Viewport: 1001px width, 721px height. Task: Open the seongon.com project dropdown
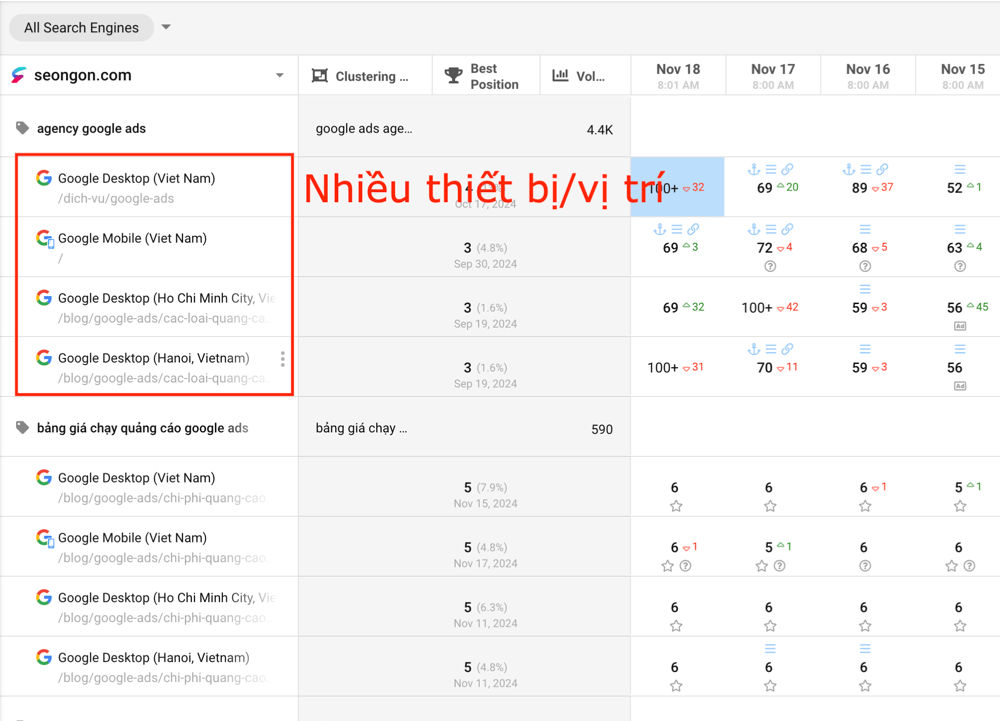[x=280, y=75]
